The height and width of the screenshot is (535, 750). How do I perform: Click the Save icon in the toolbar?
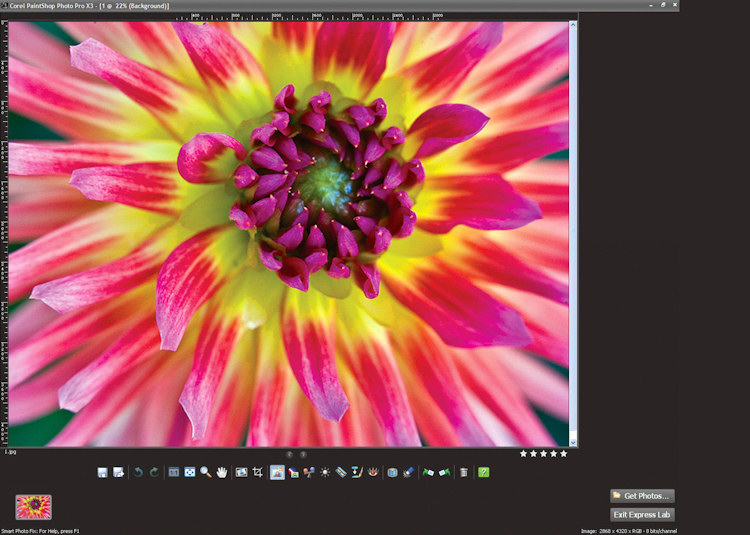coord(102,471)
